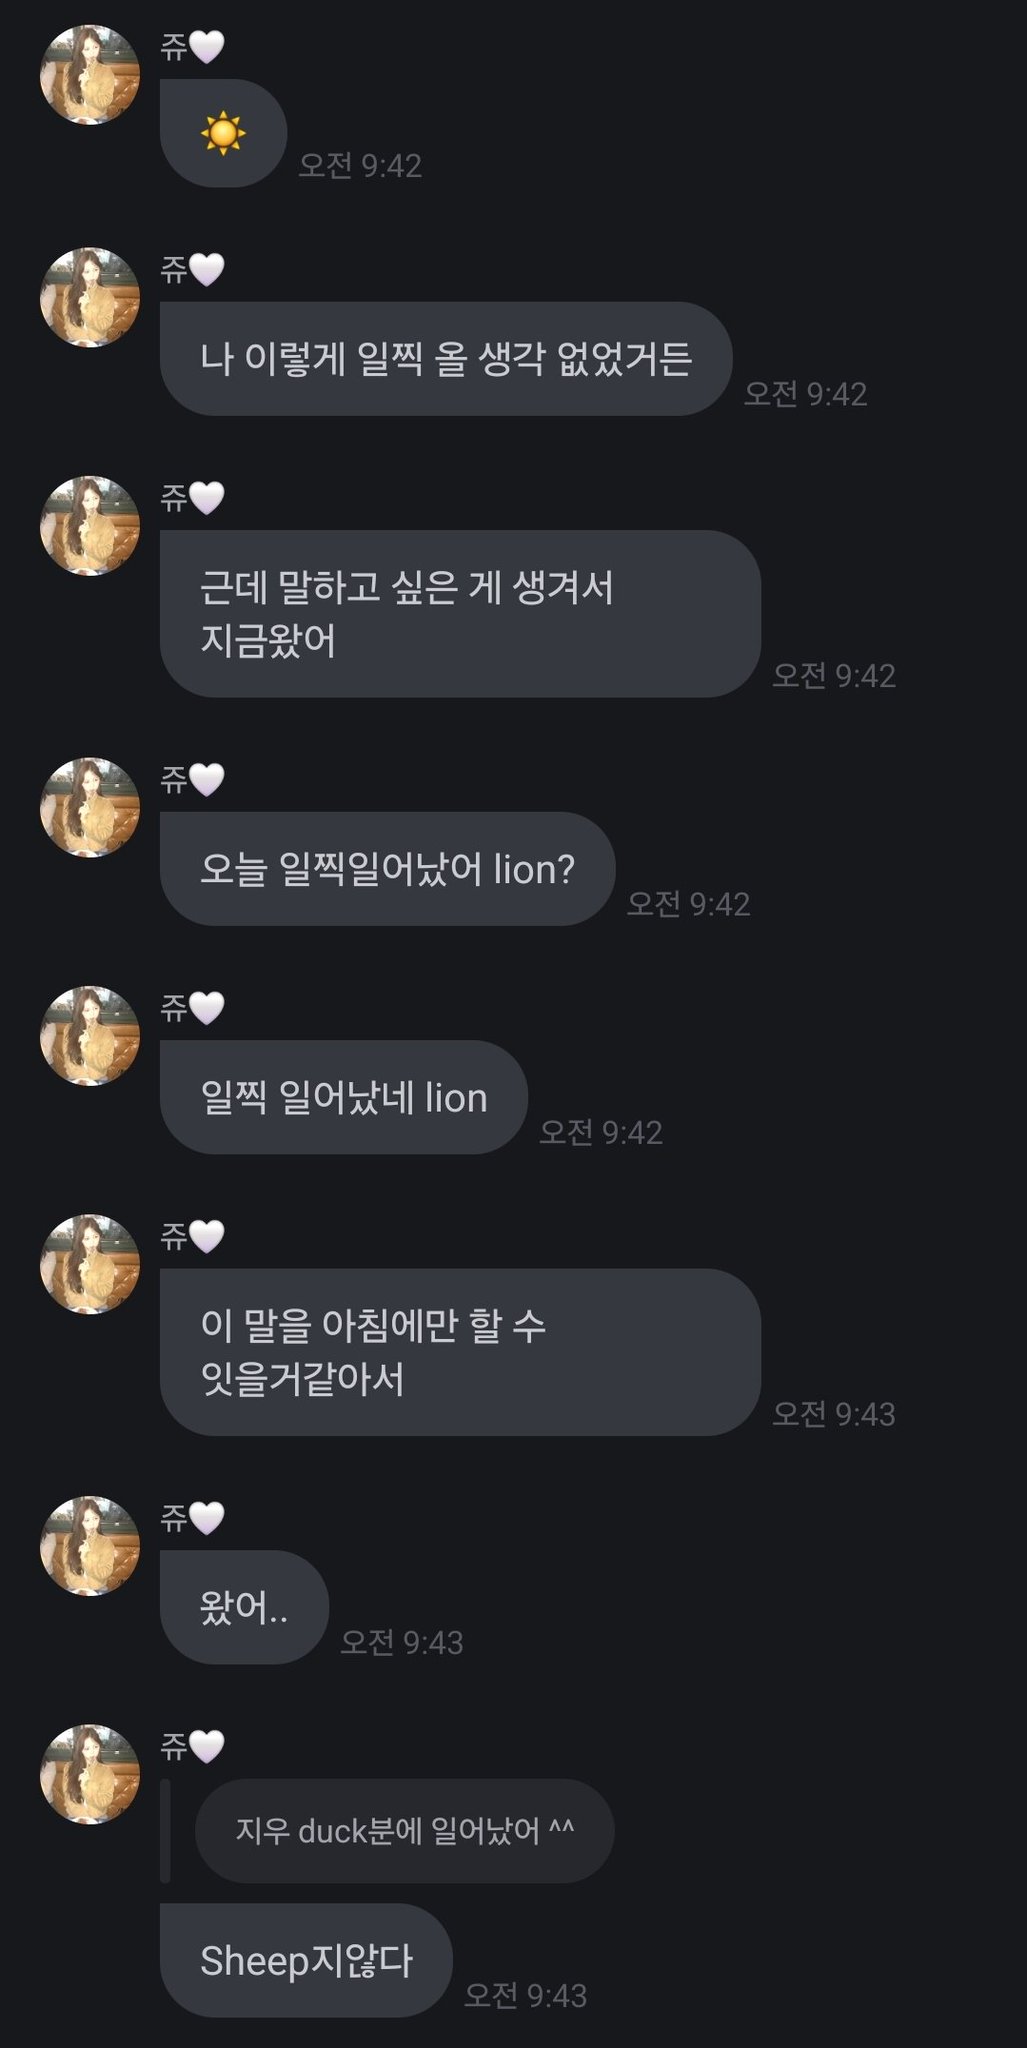Viewport: 1027px width, 2048px height.
Task: Select the message '오늘 일찍일어났어 lion?'
Action: 387,869
